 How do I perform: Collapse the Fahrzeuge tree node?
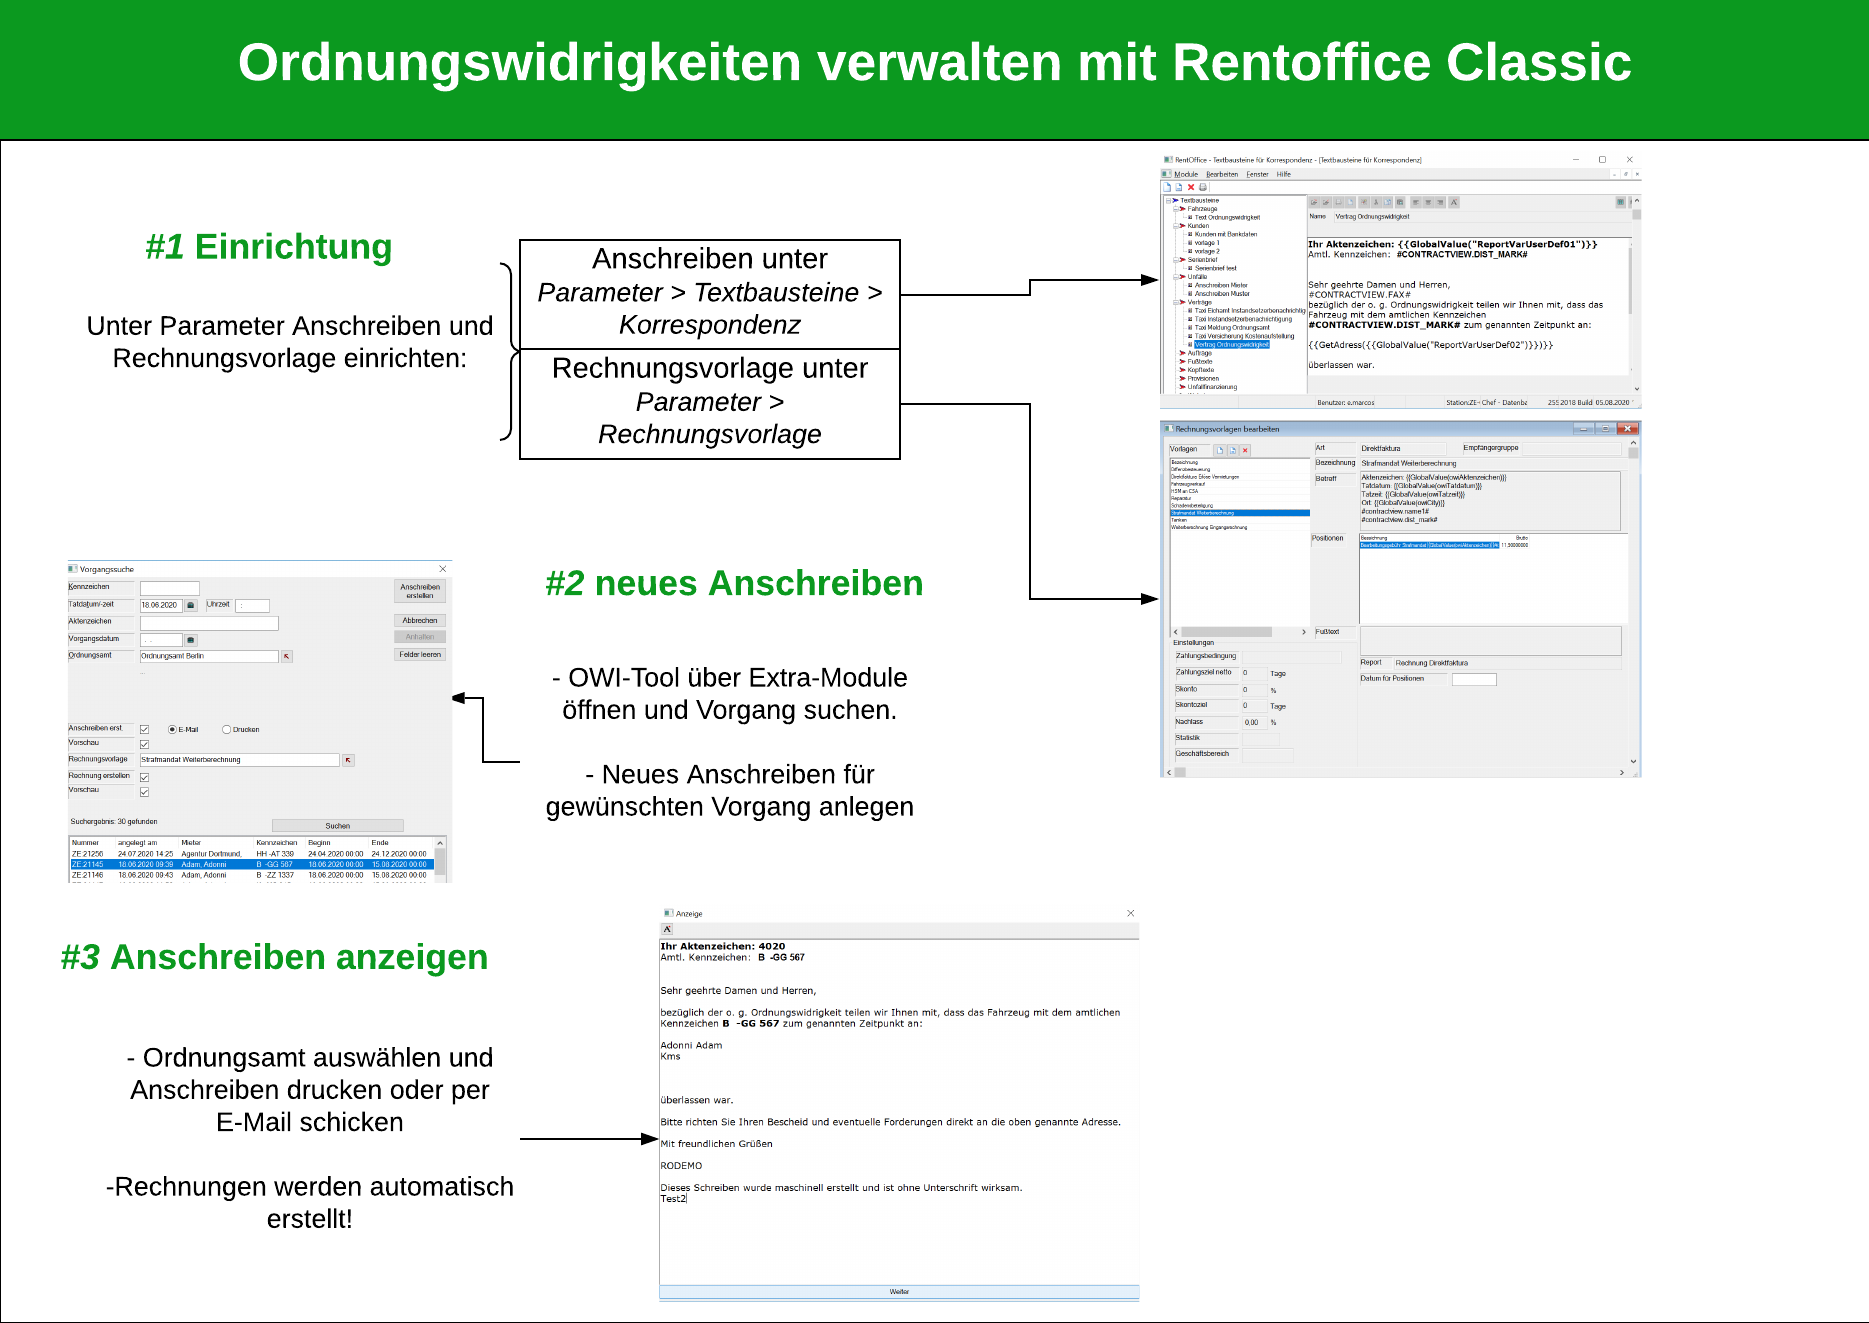pos(1175,209)
